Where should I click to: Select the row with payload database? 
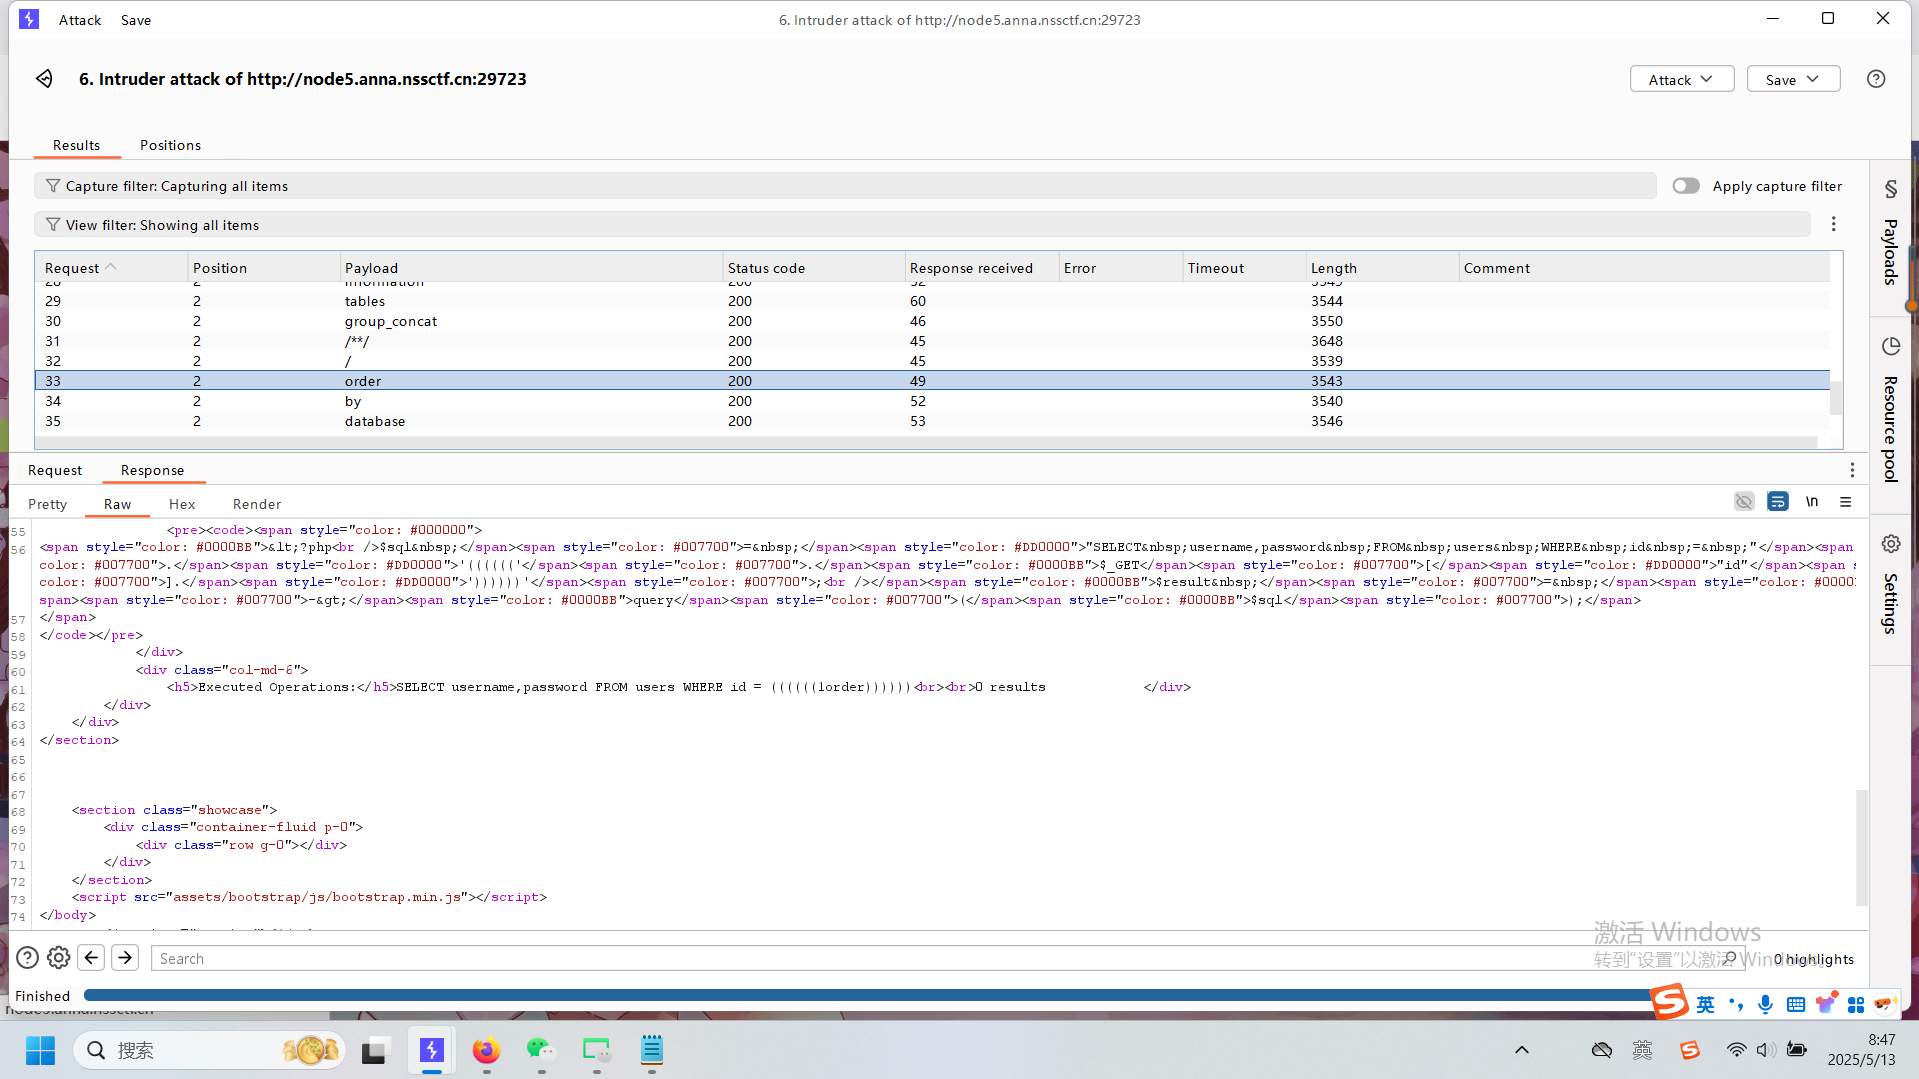click(x=932, y=421)
